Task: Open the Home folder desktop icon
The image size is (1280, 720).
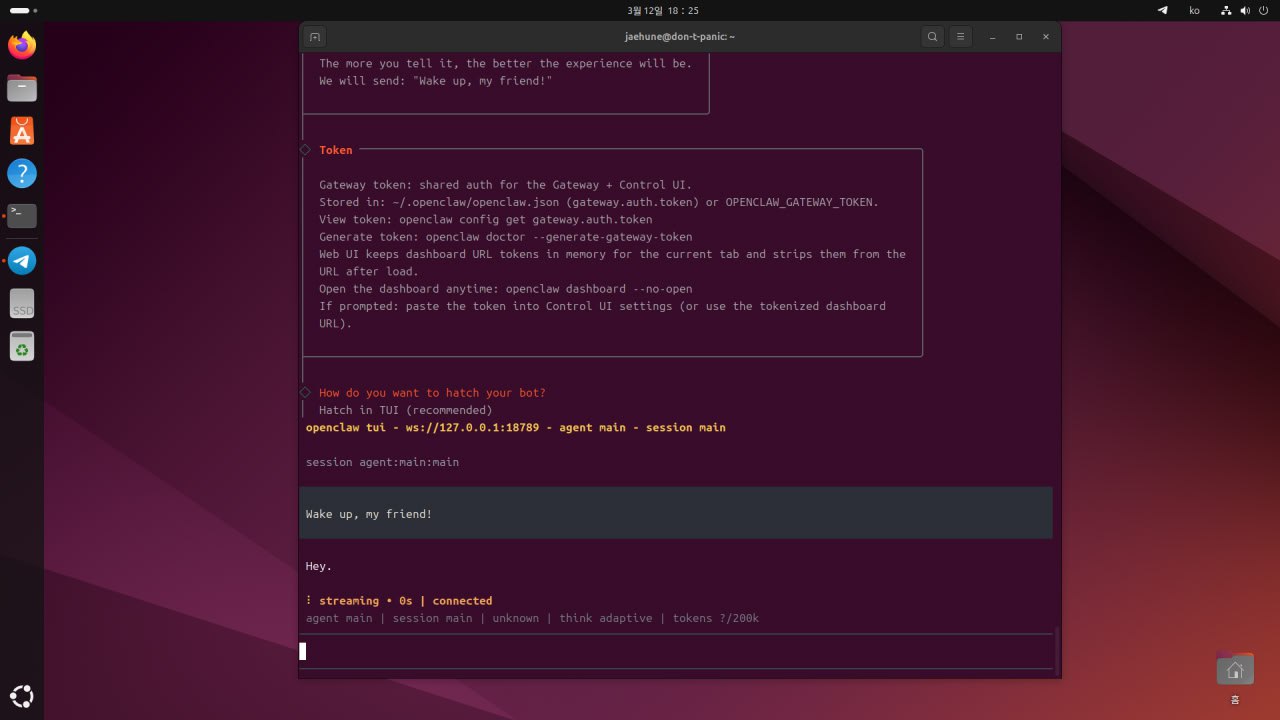Action: tap(1235, 670)
